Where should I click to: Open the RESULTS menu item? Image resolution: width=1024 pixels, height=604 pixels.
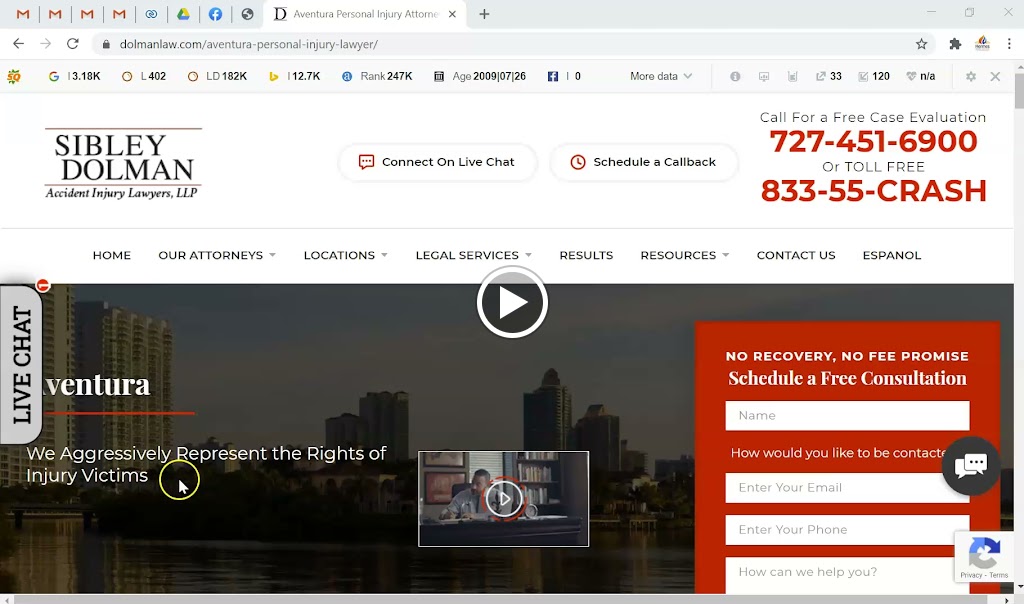pos(586,255)
